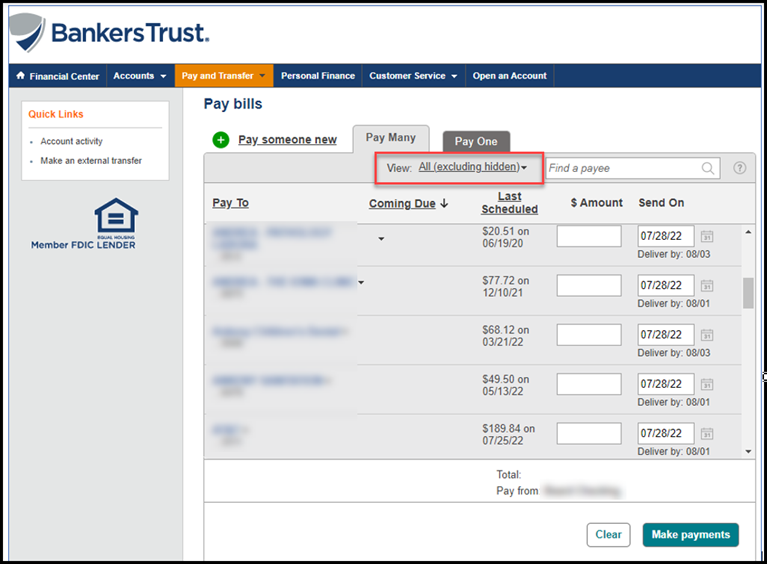Open the Personal Finance menu item
Screen dimensions: 767x564
[317, 76]
